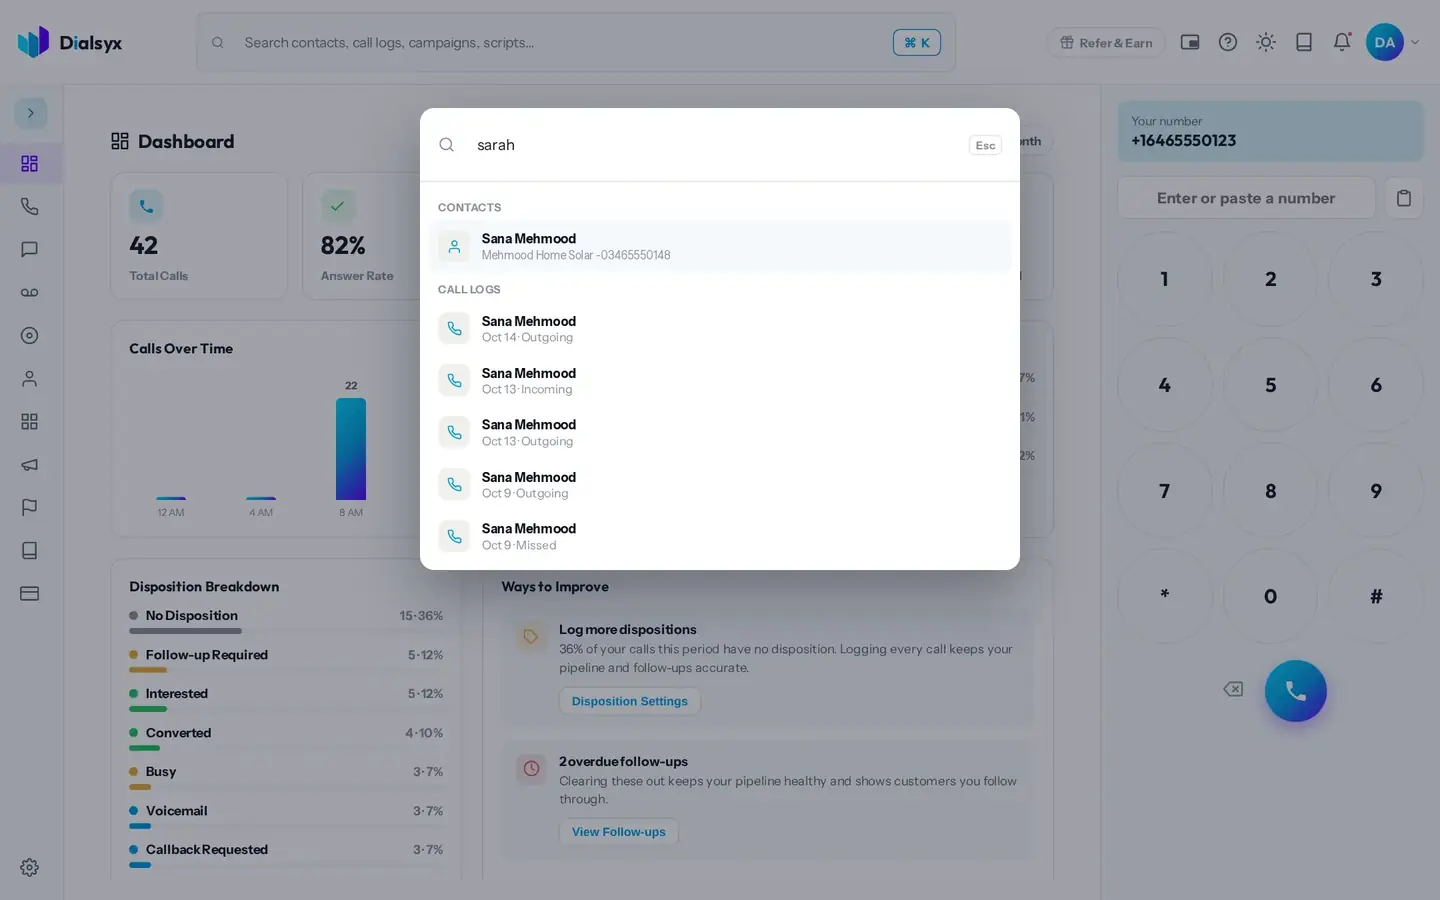Tap the # key on the dialpad
The height and width of the screenshot is (900, 1440).
click(1376, 596)
